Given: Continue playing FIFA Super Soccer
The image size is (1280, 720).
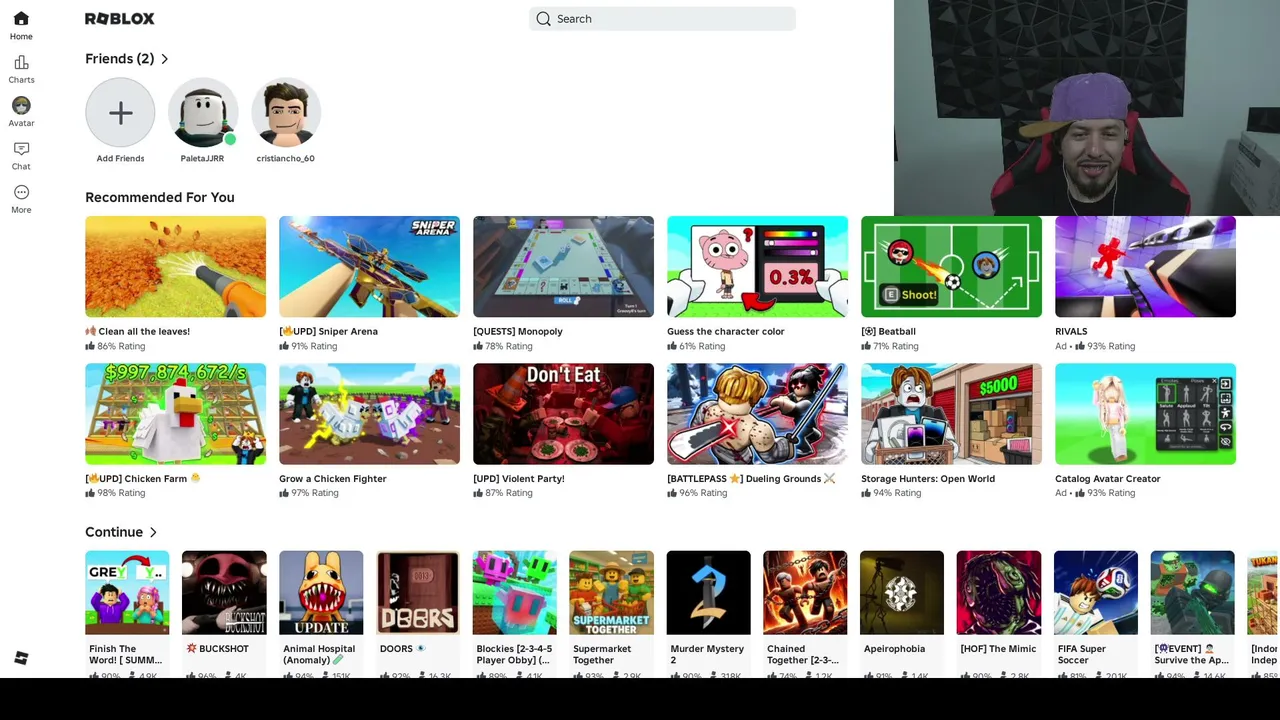Looking at the screenshot, I should (1095, 592).
